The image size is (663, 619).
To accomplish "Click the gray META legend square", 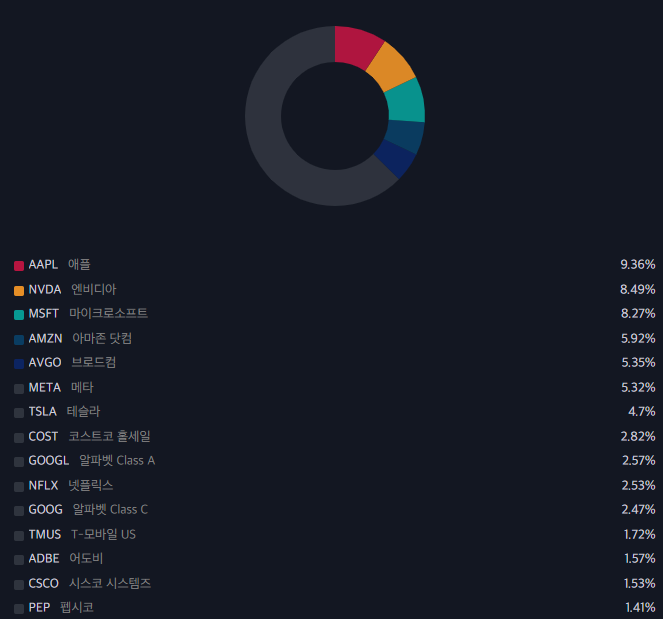I will 19,389.
